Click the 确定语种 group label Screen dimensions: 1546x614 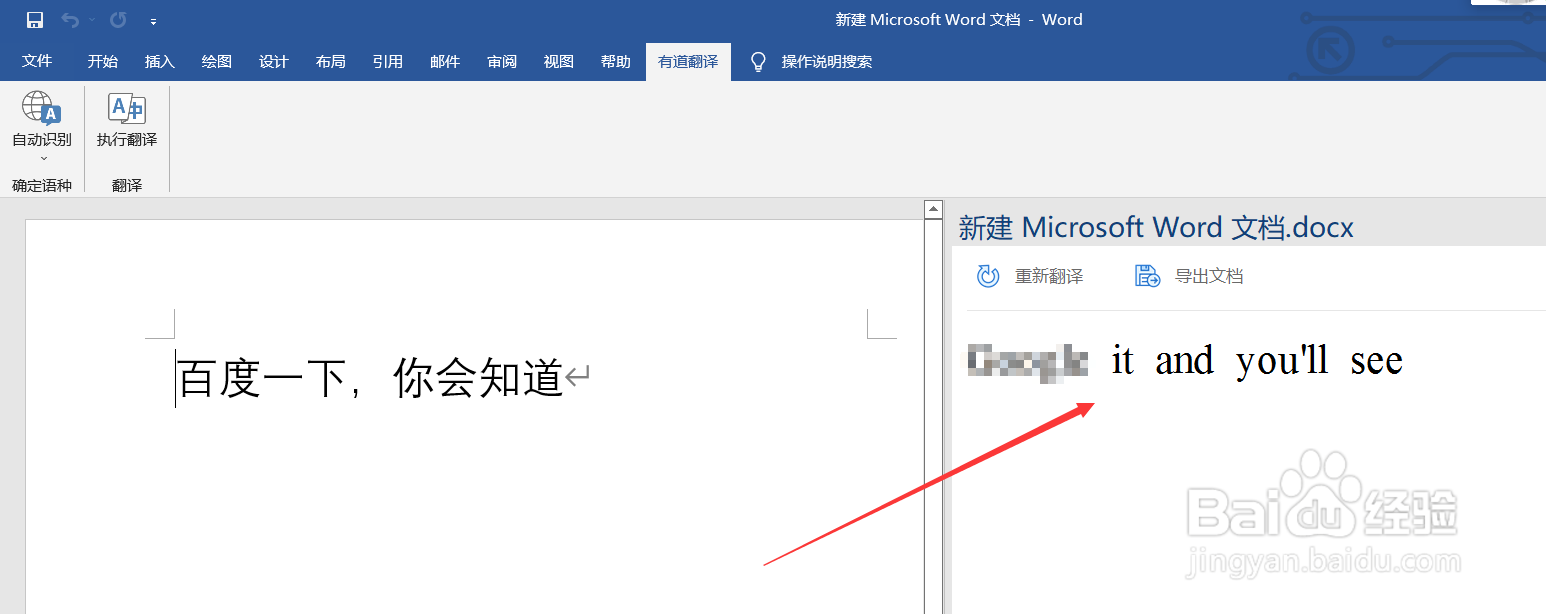tap(42, 185)
